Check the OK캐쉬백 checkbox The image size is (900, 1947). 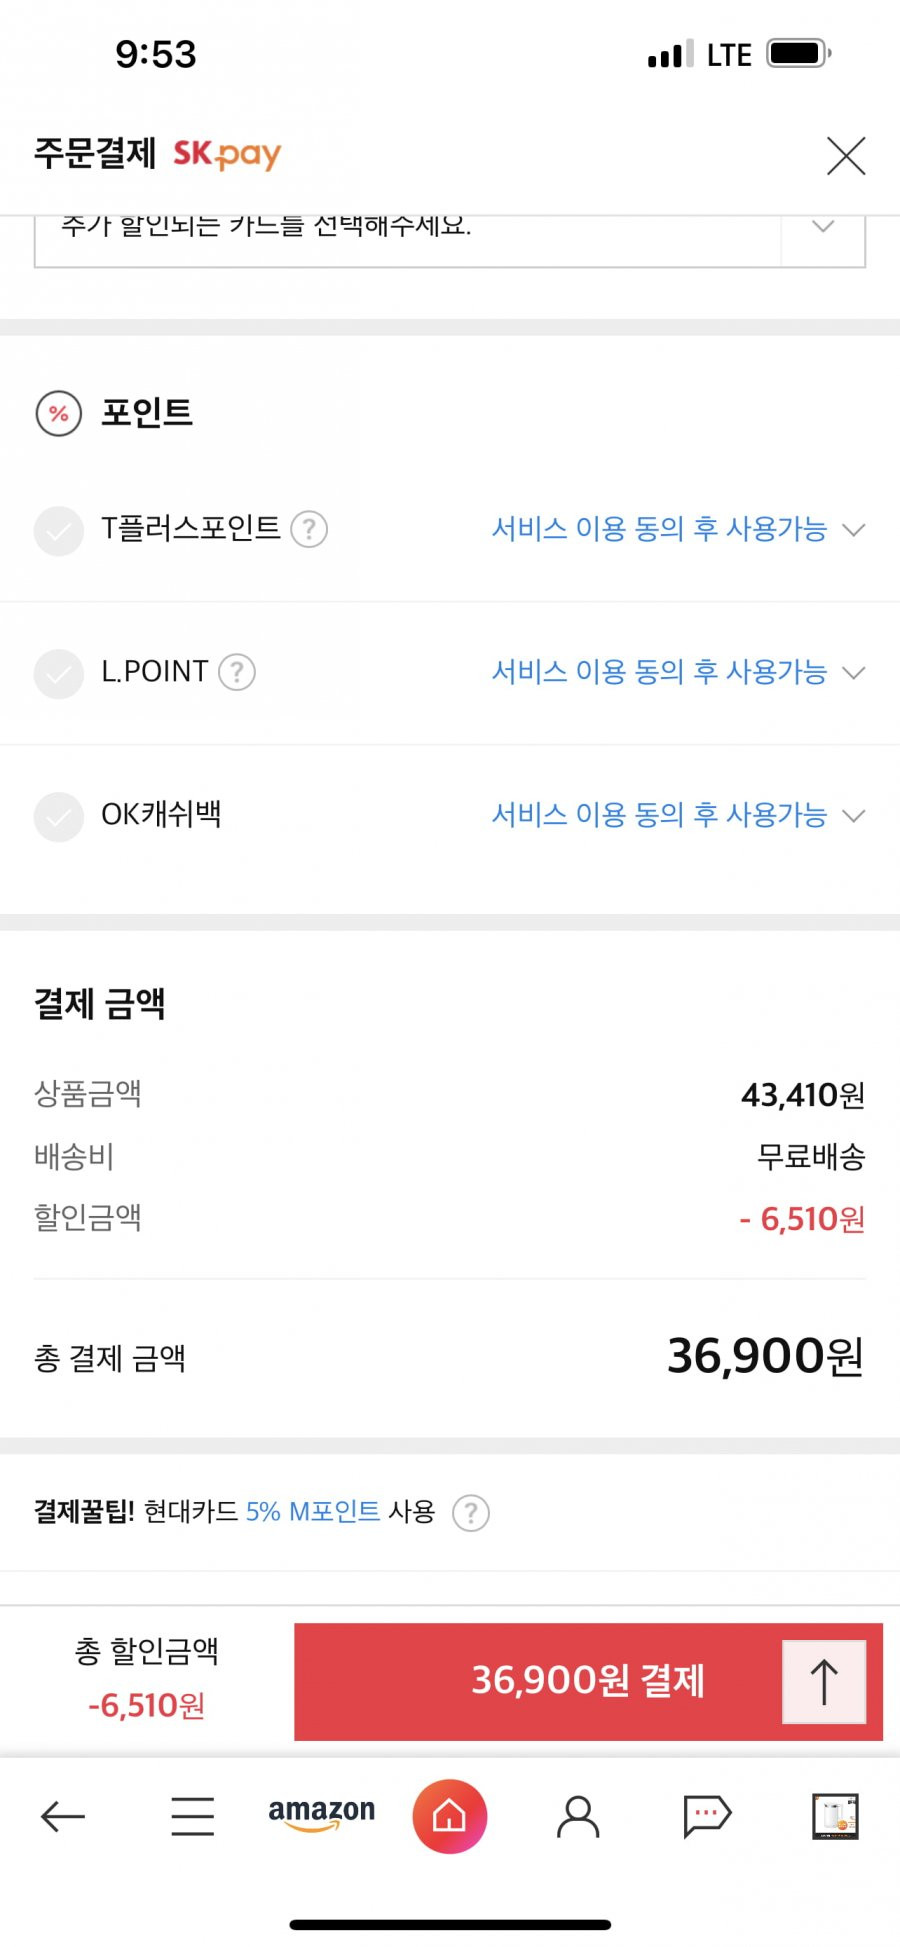pyautogui.click(x=59, y=816)
